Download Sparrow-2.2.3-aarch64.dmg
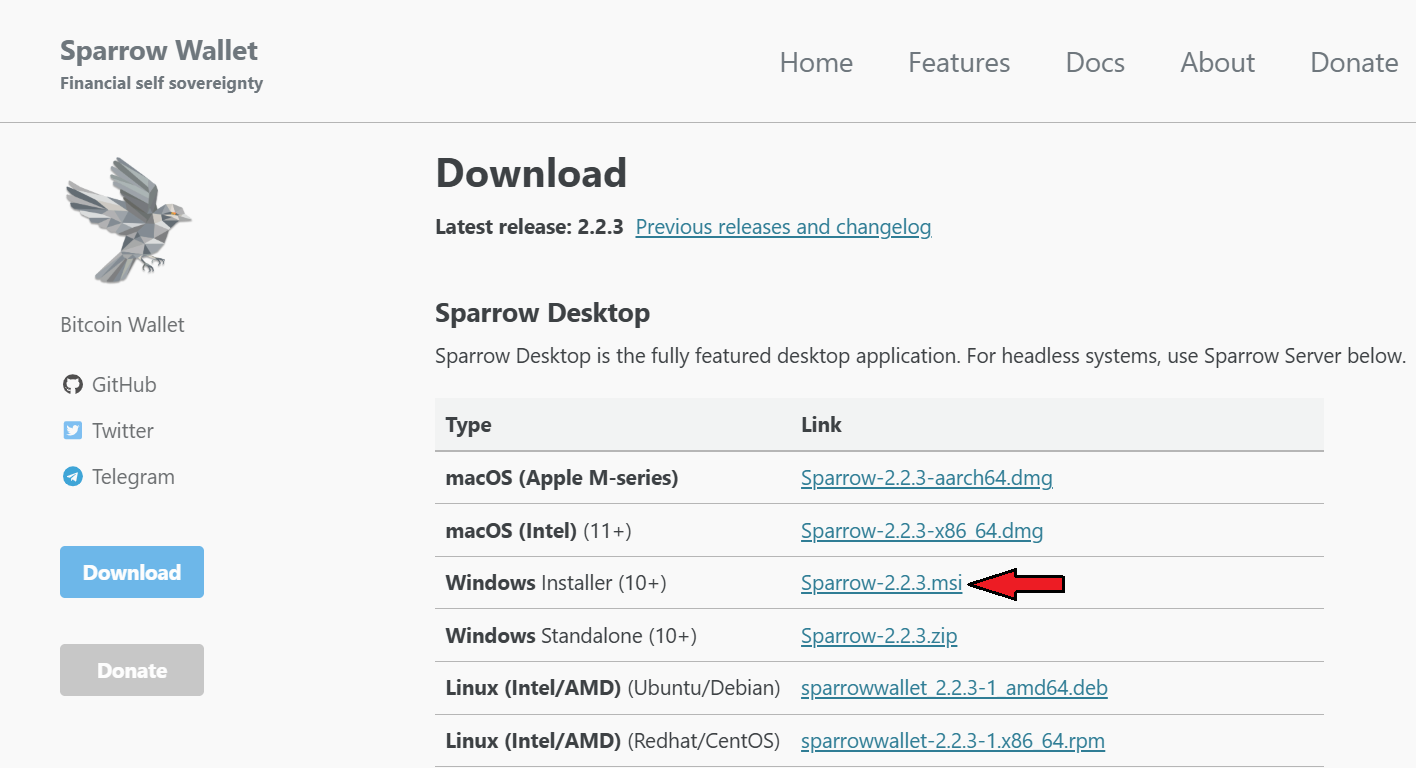The width and height of the screenshot is (1416, 768). pos(927,478)
